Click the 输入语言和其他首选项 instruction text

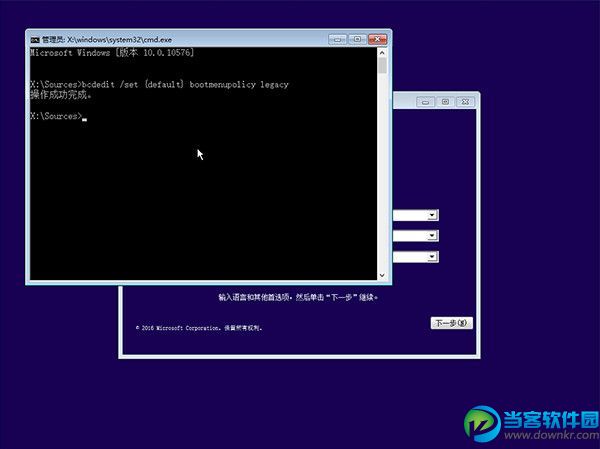click(298, 297)
